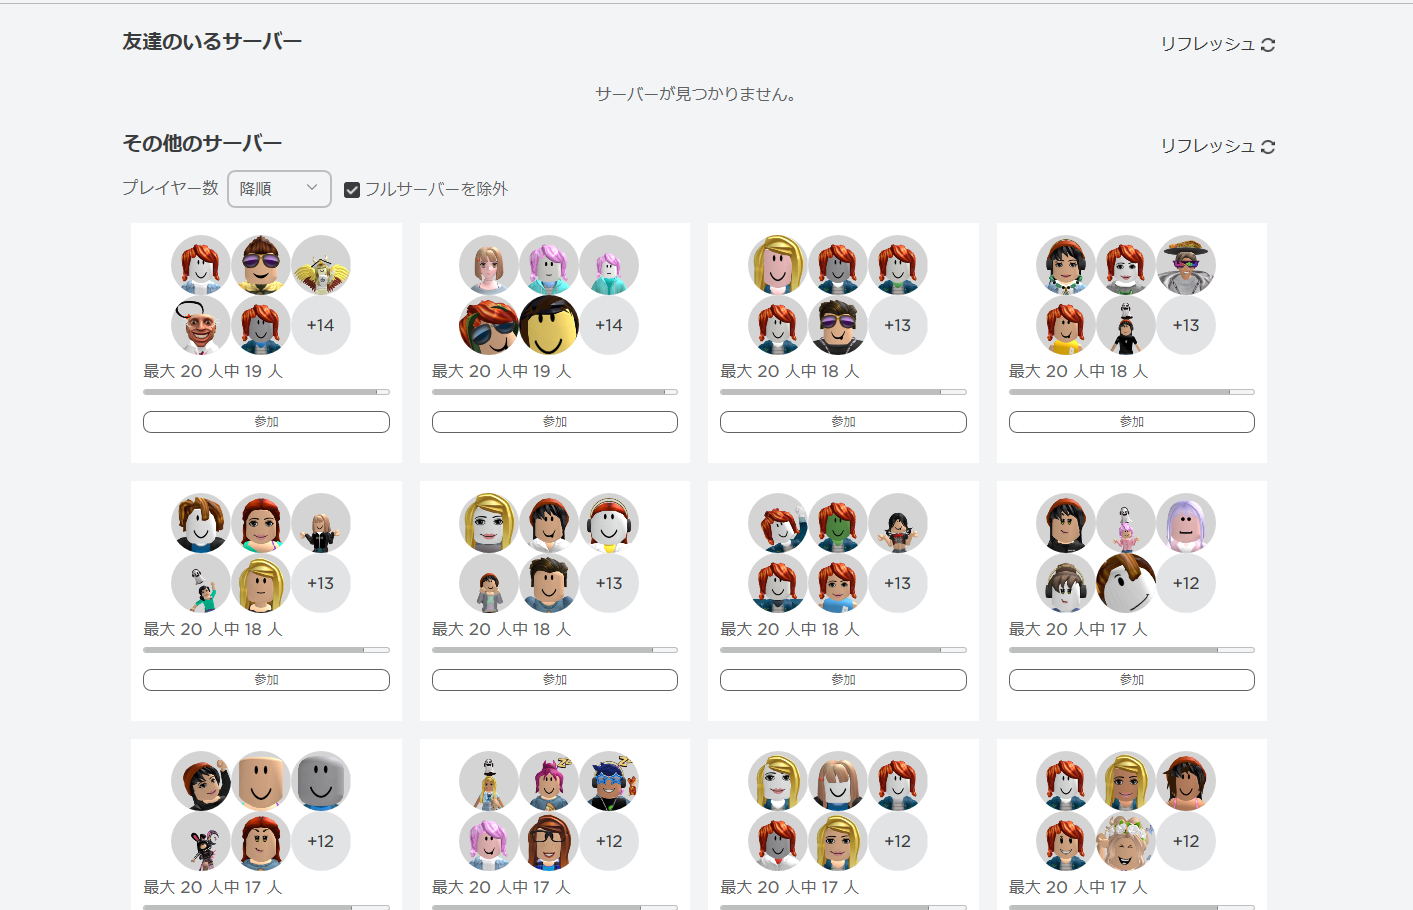Screen dimensions: 1413x910
Task: Open the プレイヤー数 降順 sort dropdown
Action: point(279,189)
